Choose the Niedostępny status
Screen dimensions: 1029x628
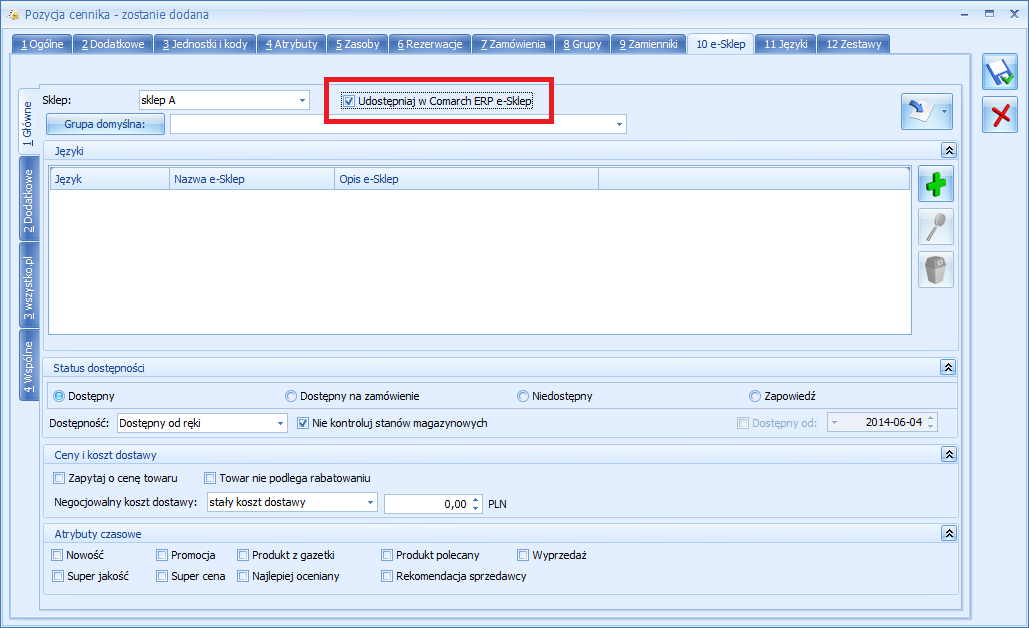click(x=523, y=396)
